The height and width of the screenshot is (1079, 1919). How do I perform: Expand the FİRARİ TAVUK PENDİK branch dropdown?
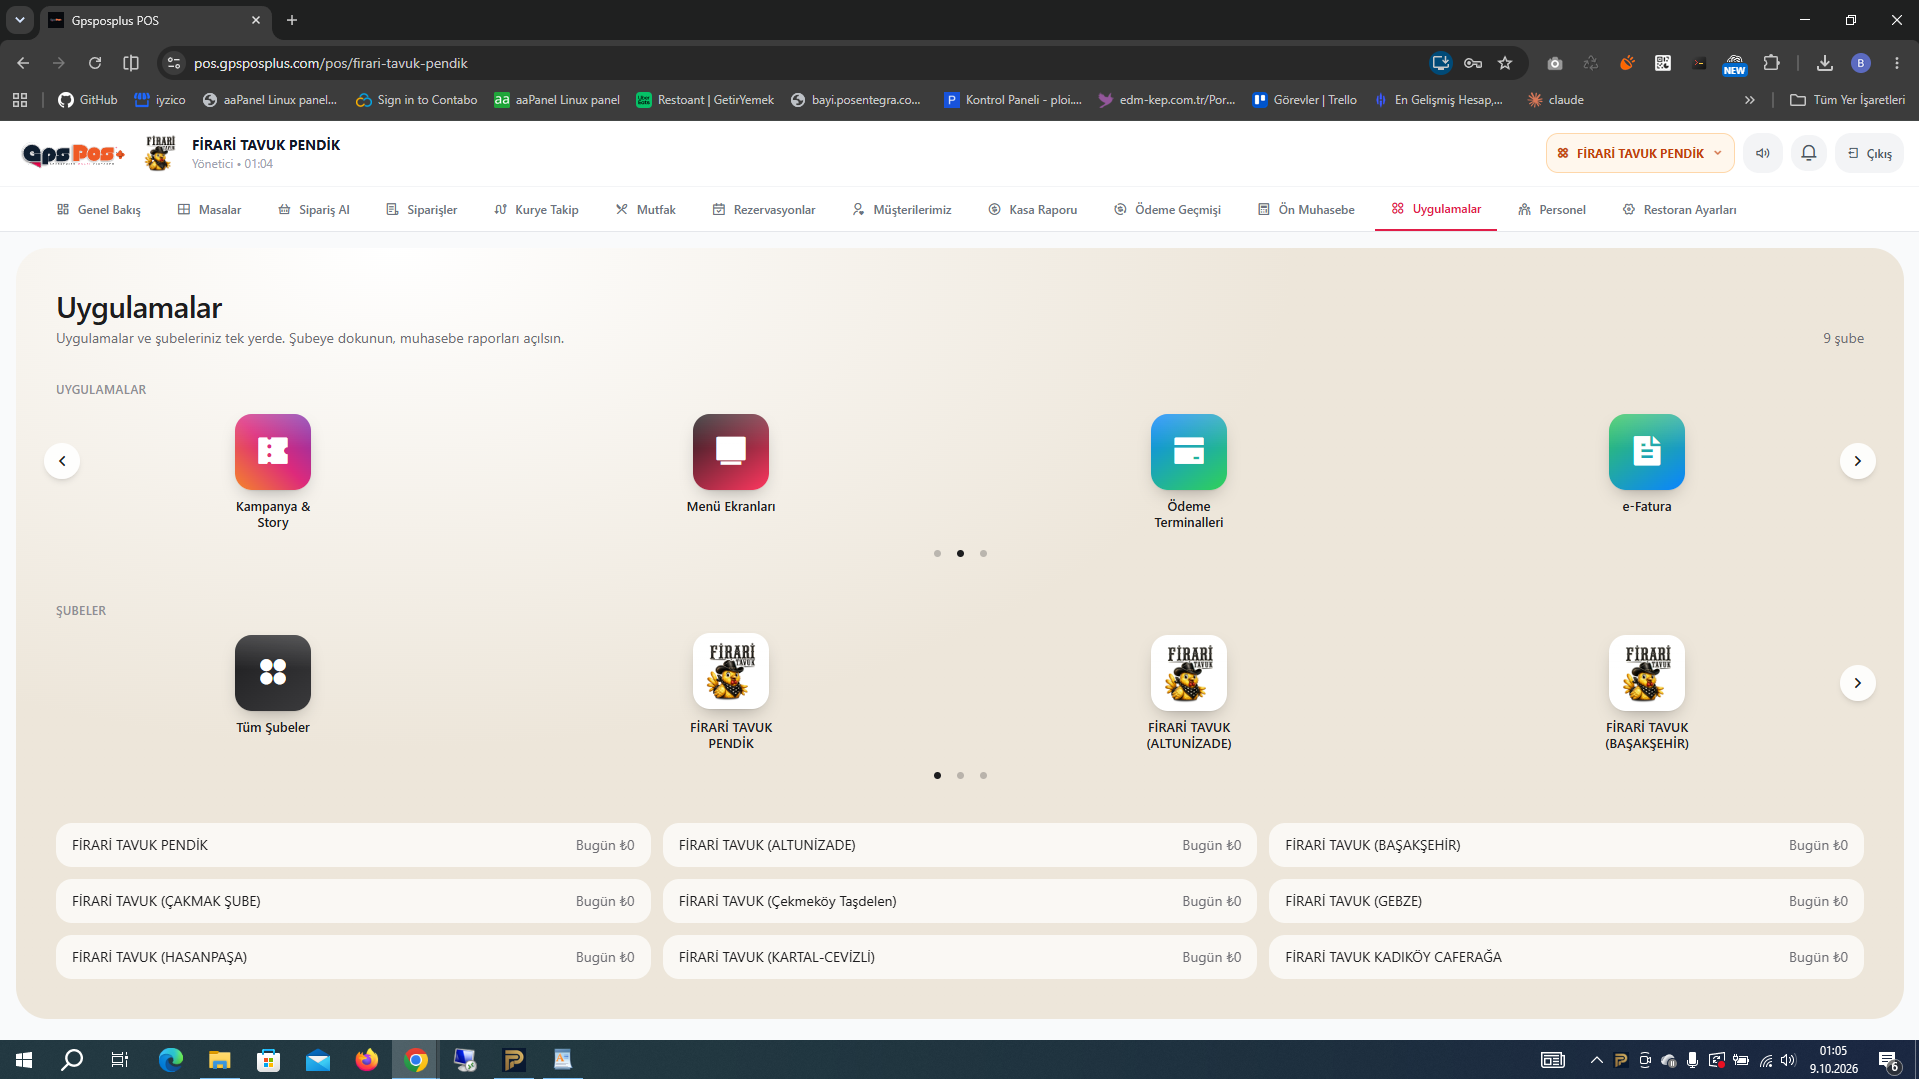coord(1640,153)
